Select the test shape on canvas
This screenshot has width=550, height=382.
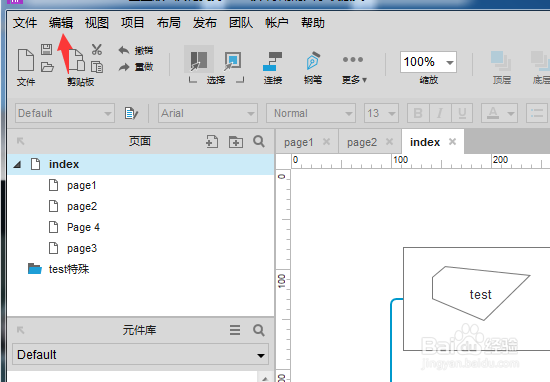(x=480, y=294)
